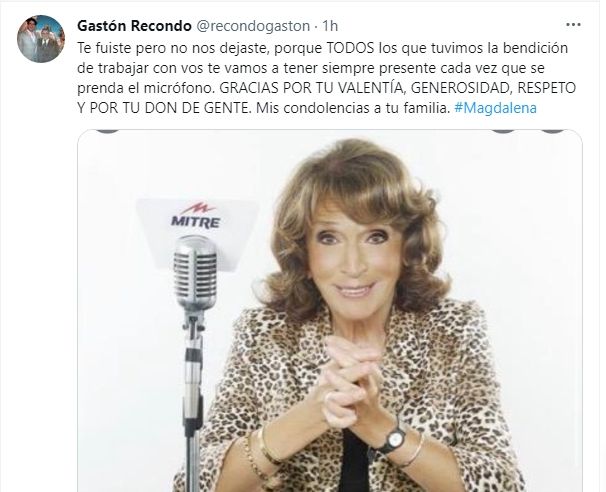Click the line 'de trabajar con vos'
Viewport: 606px width, 492px height.
pyautogui.click(x=311, y=68)
